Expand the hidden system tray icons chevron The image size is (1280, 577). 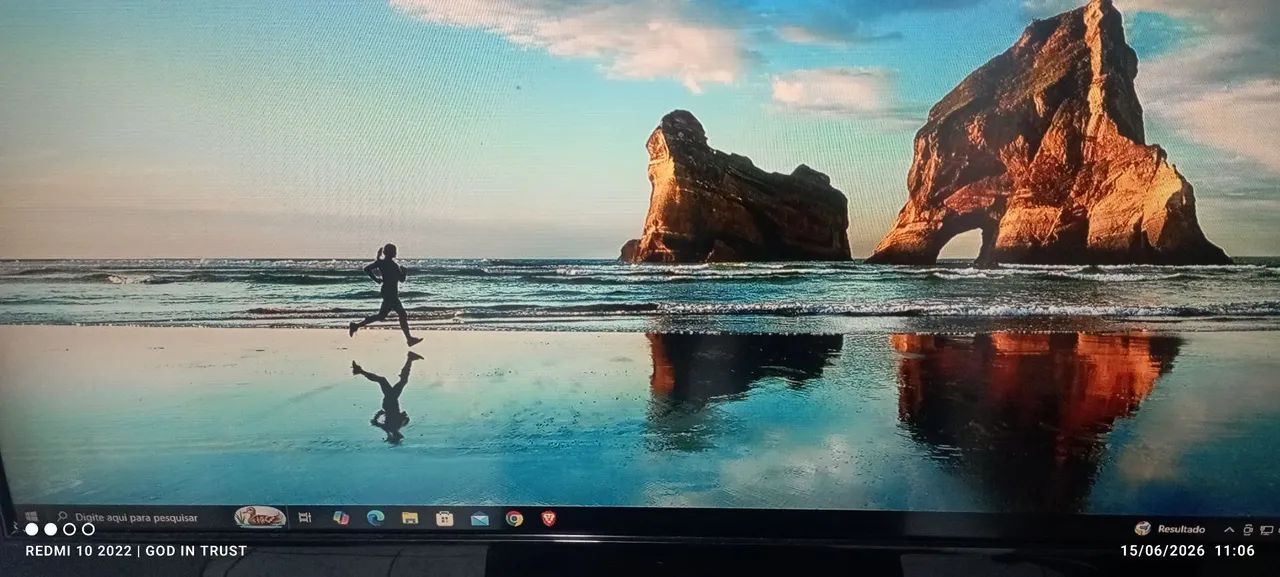point(1229,529)
